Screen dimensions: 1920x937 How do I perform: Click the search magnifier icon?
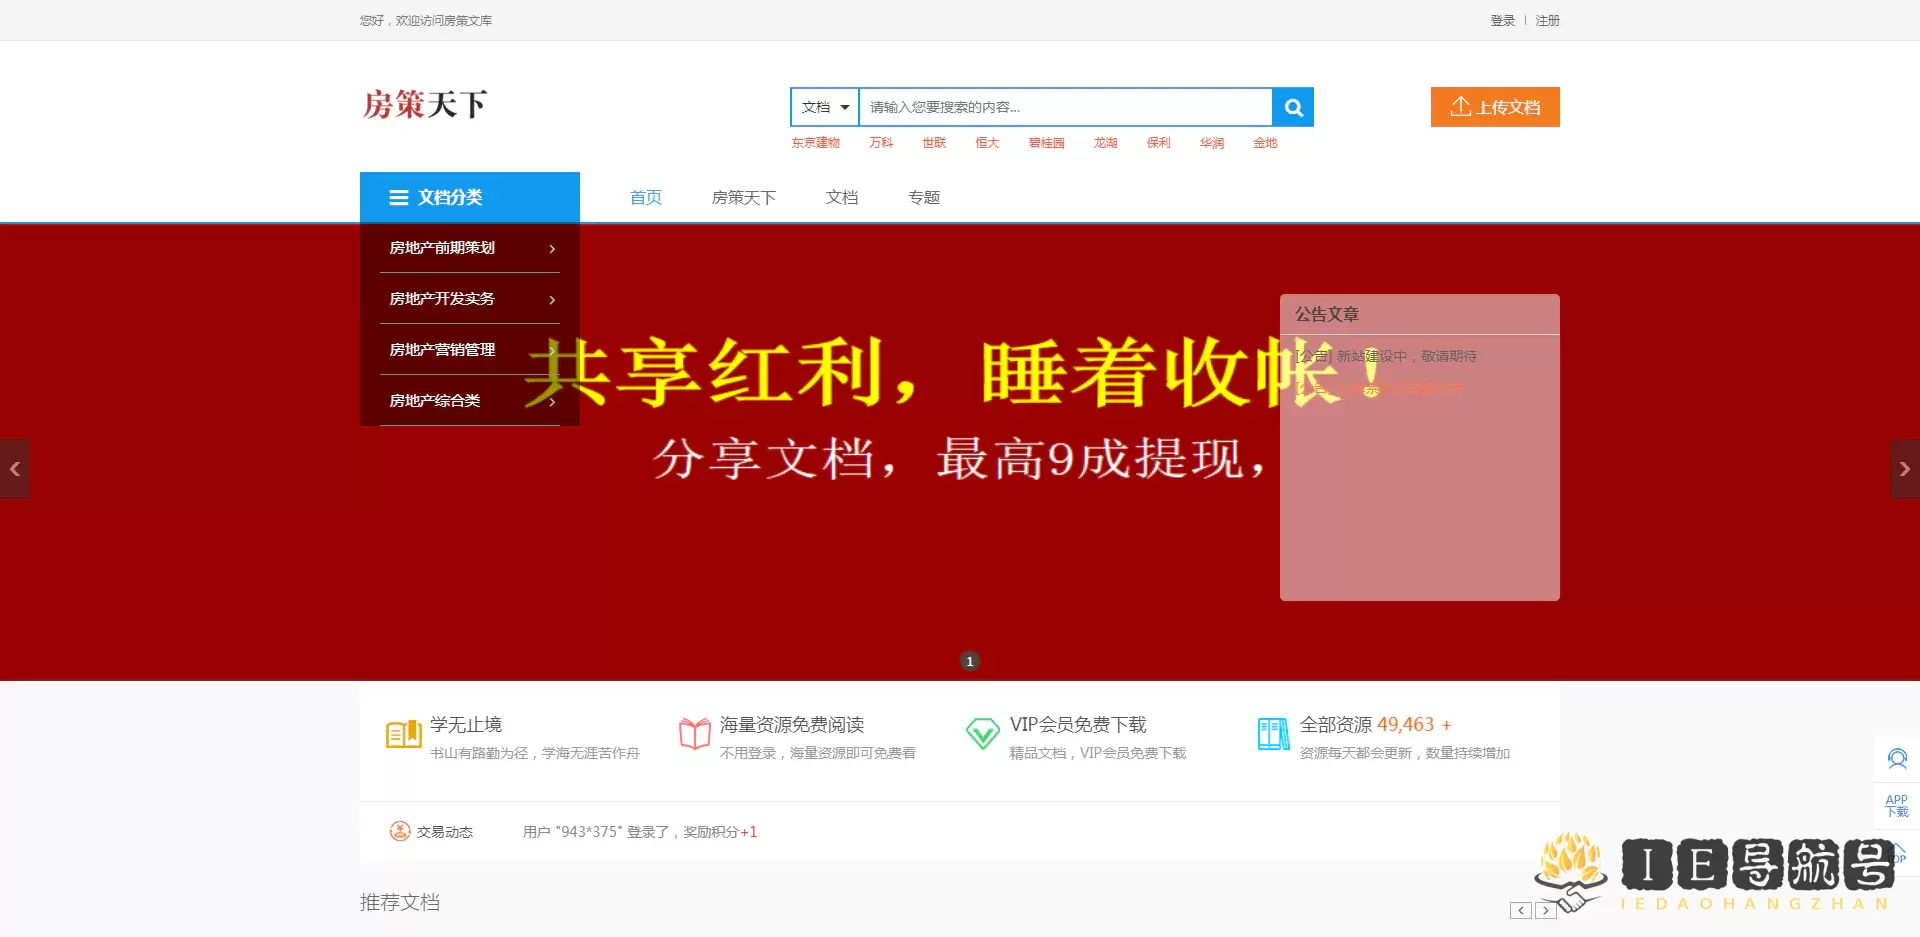(1292, 107)
